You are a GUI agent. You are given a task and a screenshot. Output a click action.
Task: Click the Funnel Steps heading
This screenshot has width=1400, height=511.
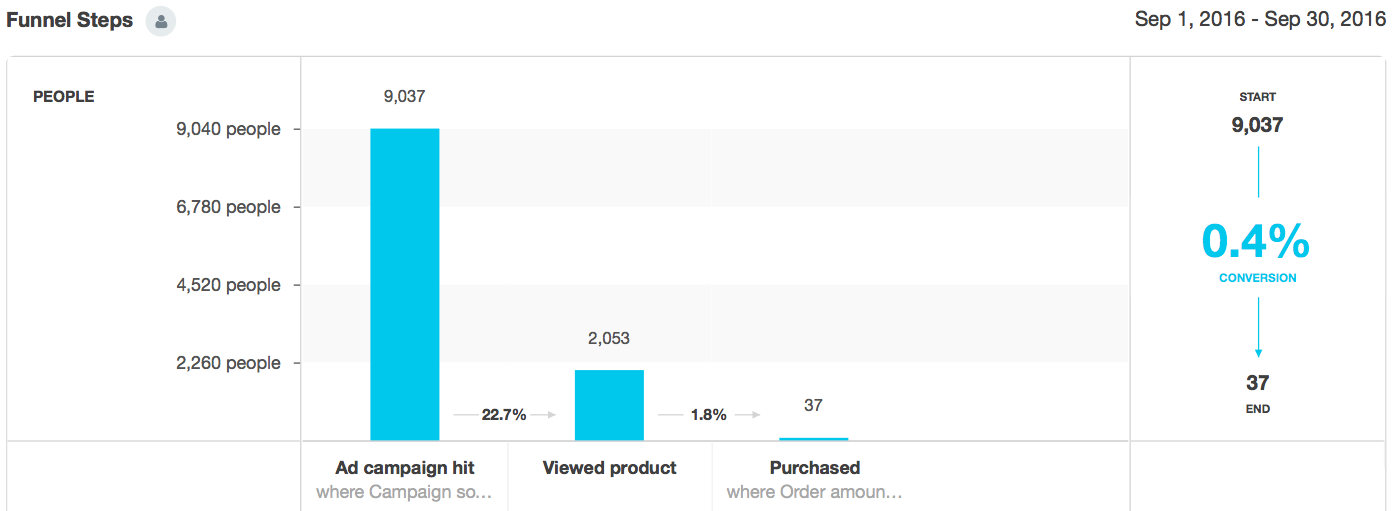click(x=69, y=21)
